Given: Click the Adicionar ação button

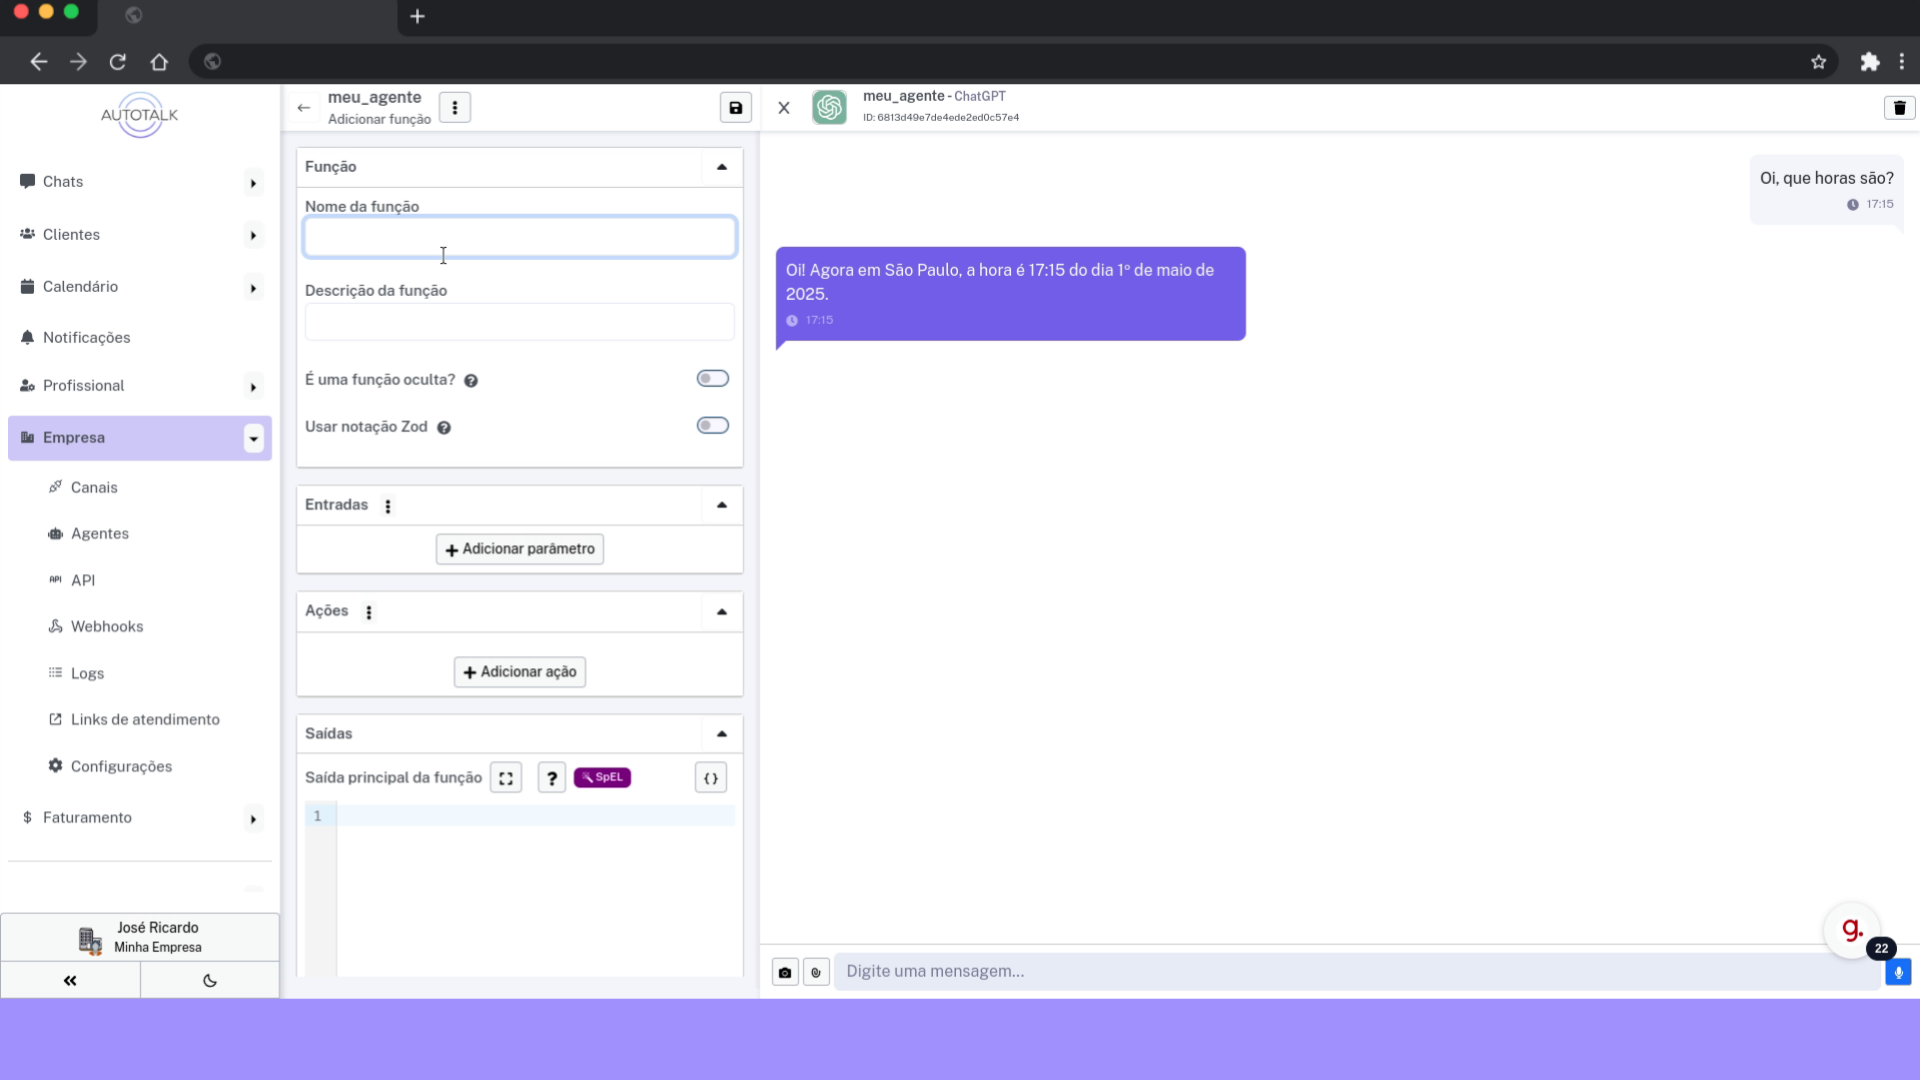Looking at the screenshot, I should [520, 672].
